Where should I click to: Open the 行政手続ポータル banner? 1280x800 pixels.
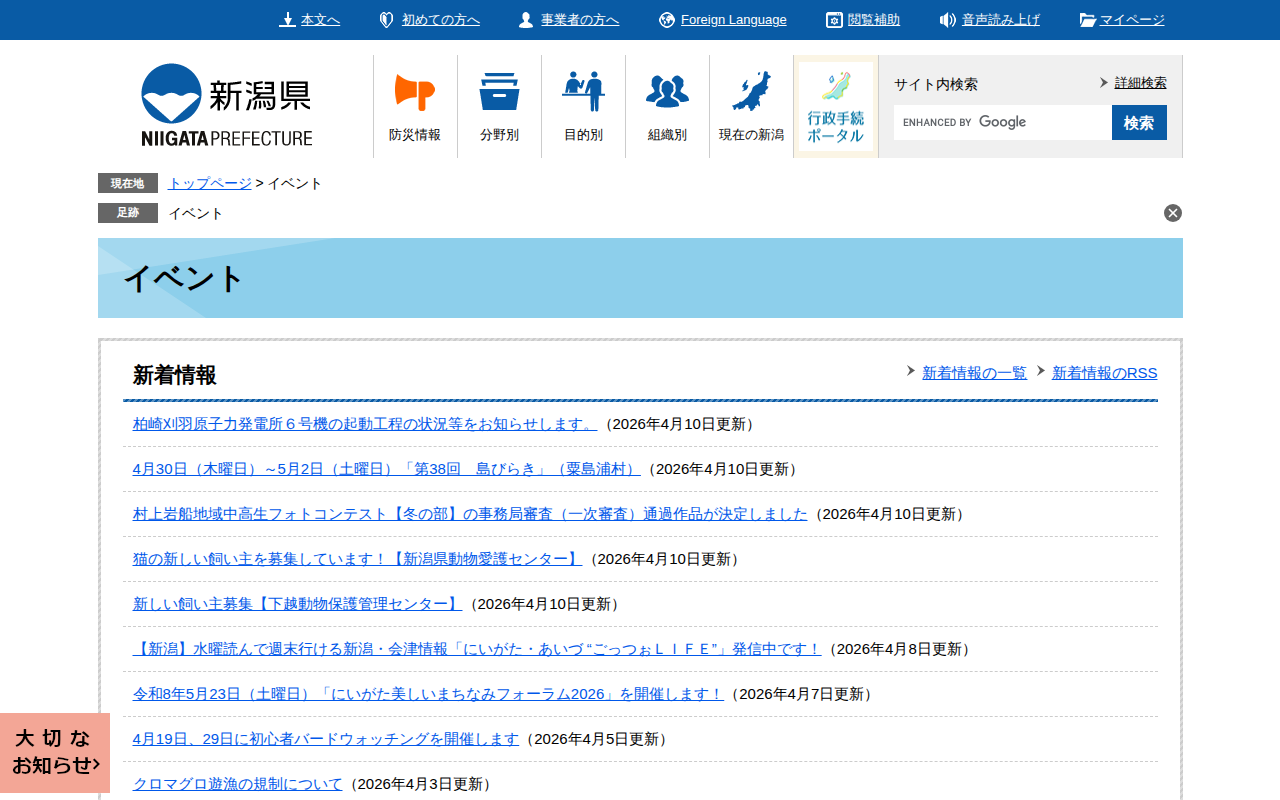point(835,106)
